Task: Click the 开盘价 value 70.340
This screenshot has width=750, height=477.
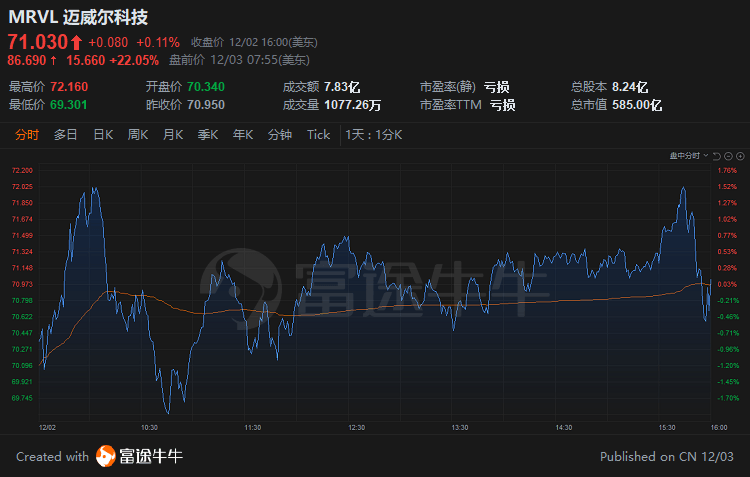Action: 206,87
